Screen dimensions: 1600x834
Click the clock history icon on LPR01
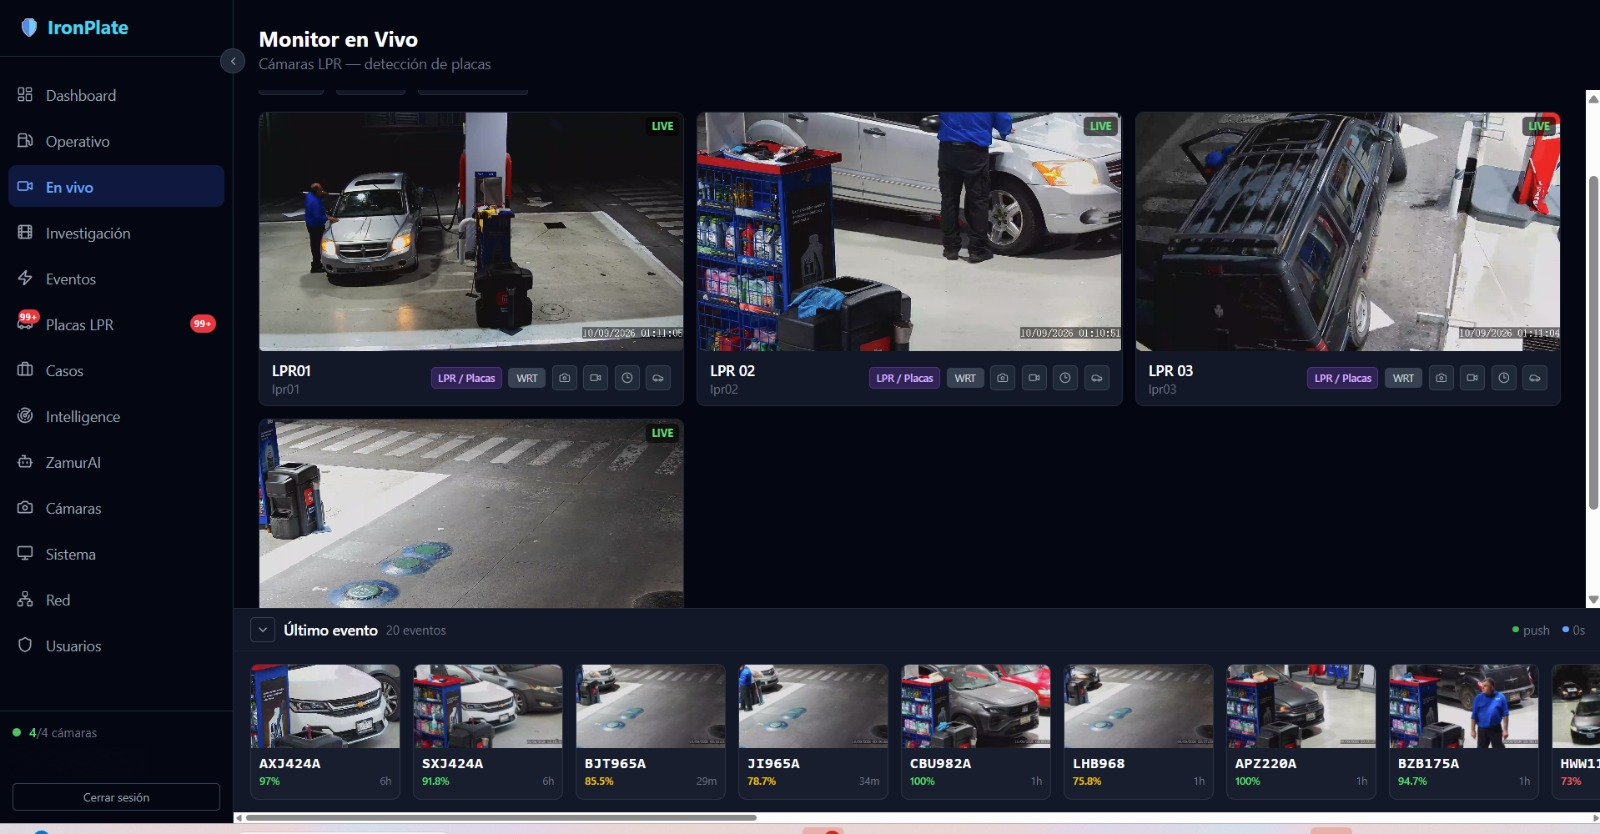coord(627,378)
